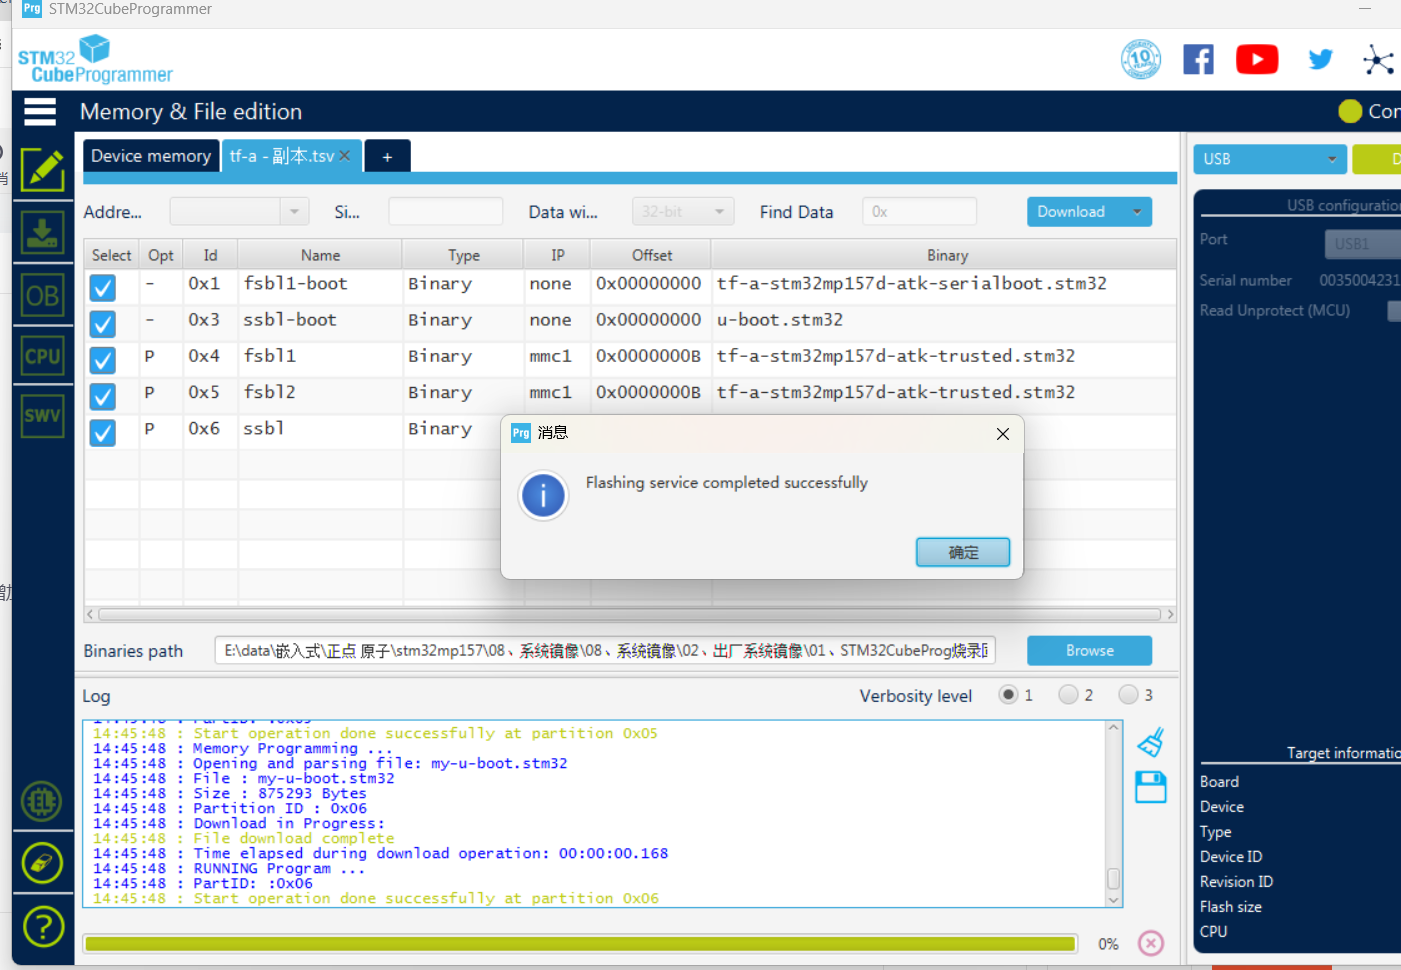This screenshot has width=1401, height=970.
Task: Cancel operation with the red X icon
Action: [1151, 943]
